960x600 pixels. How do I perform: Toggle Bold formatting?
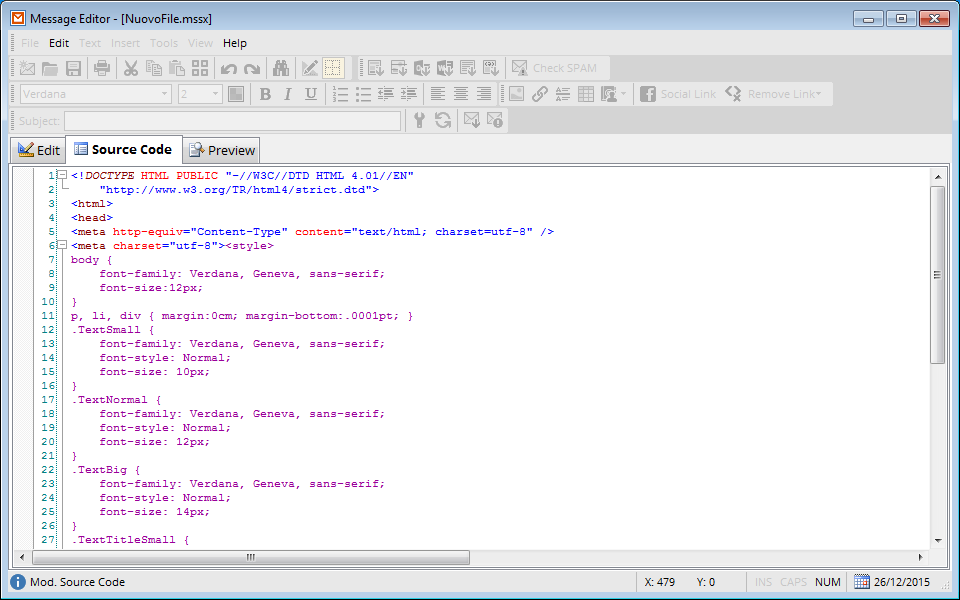(265, 94)
